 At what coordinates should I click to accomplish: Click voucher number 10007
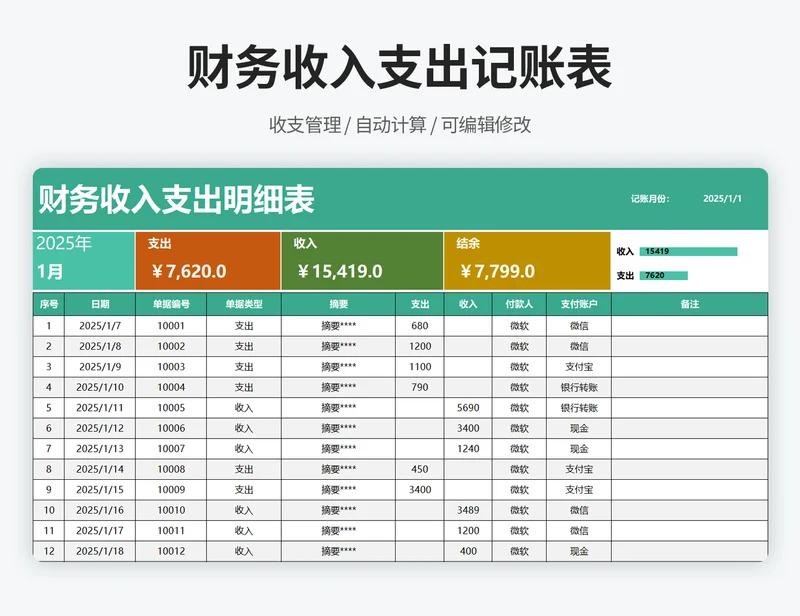click(x=171, y=449)
